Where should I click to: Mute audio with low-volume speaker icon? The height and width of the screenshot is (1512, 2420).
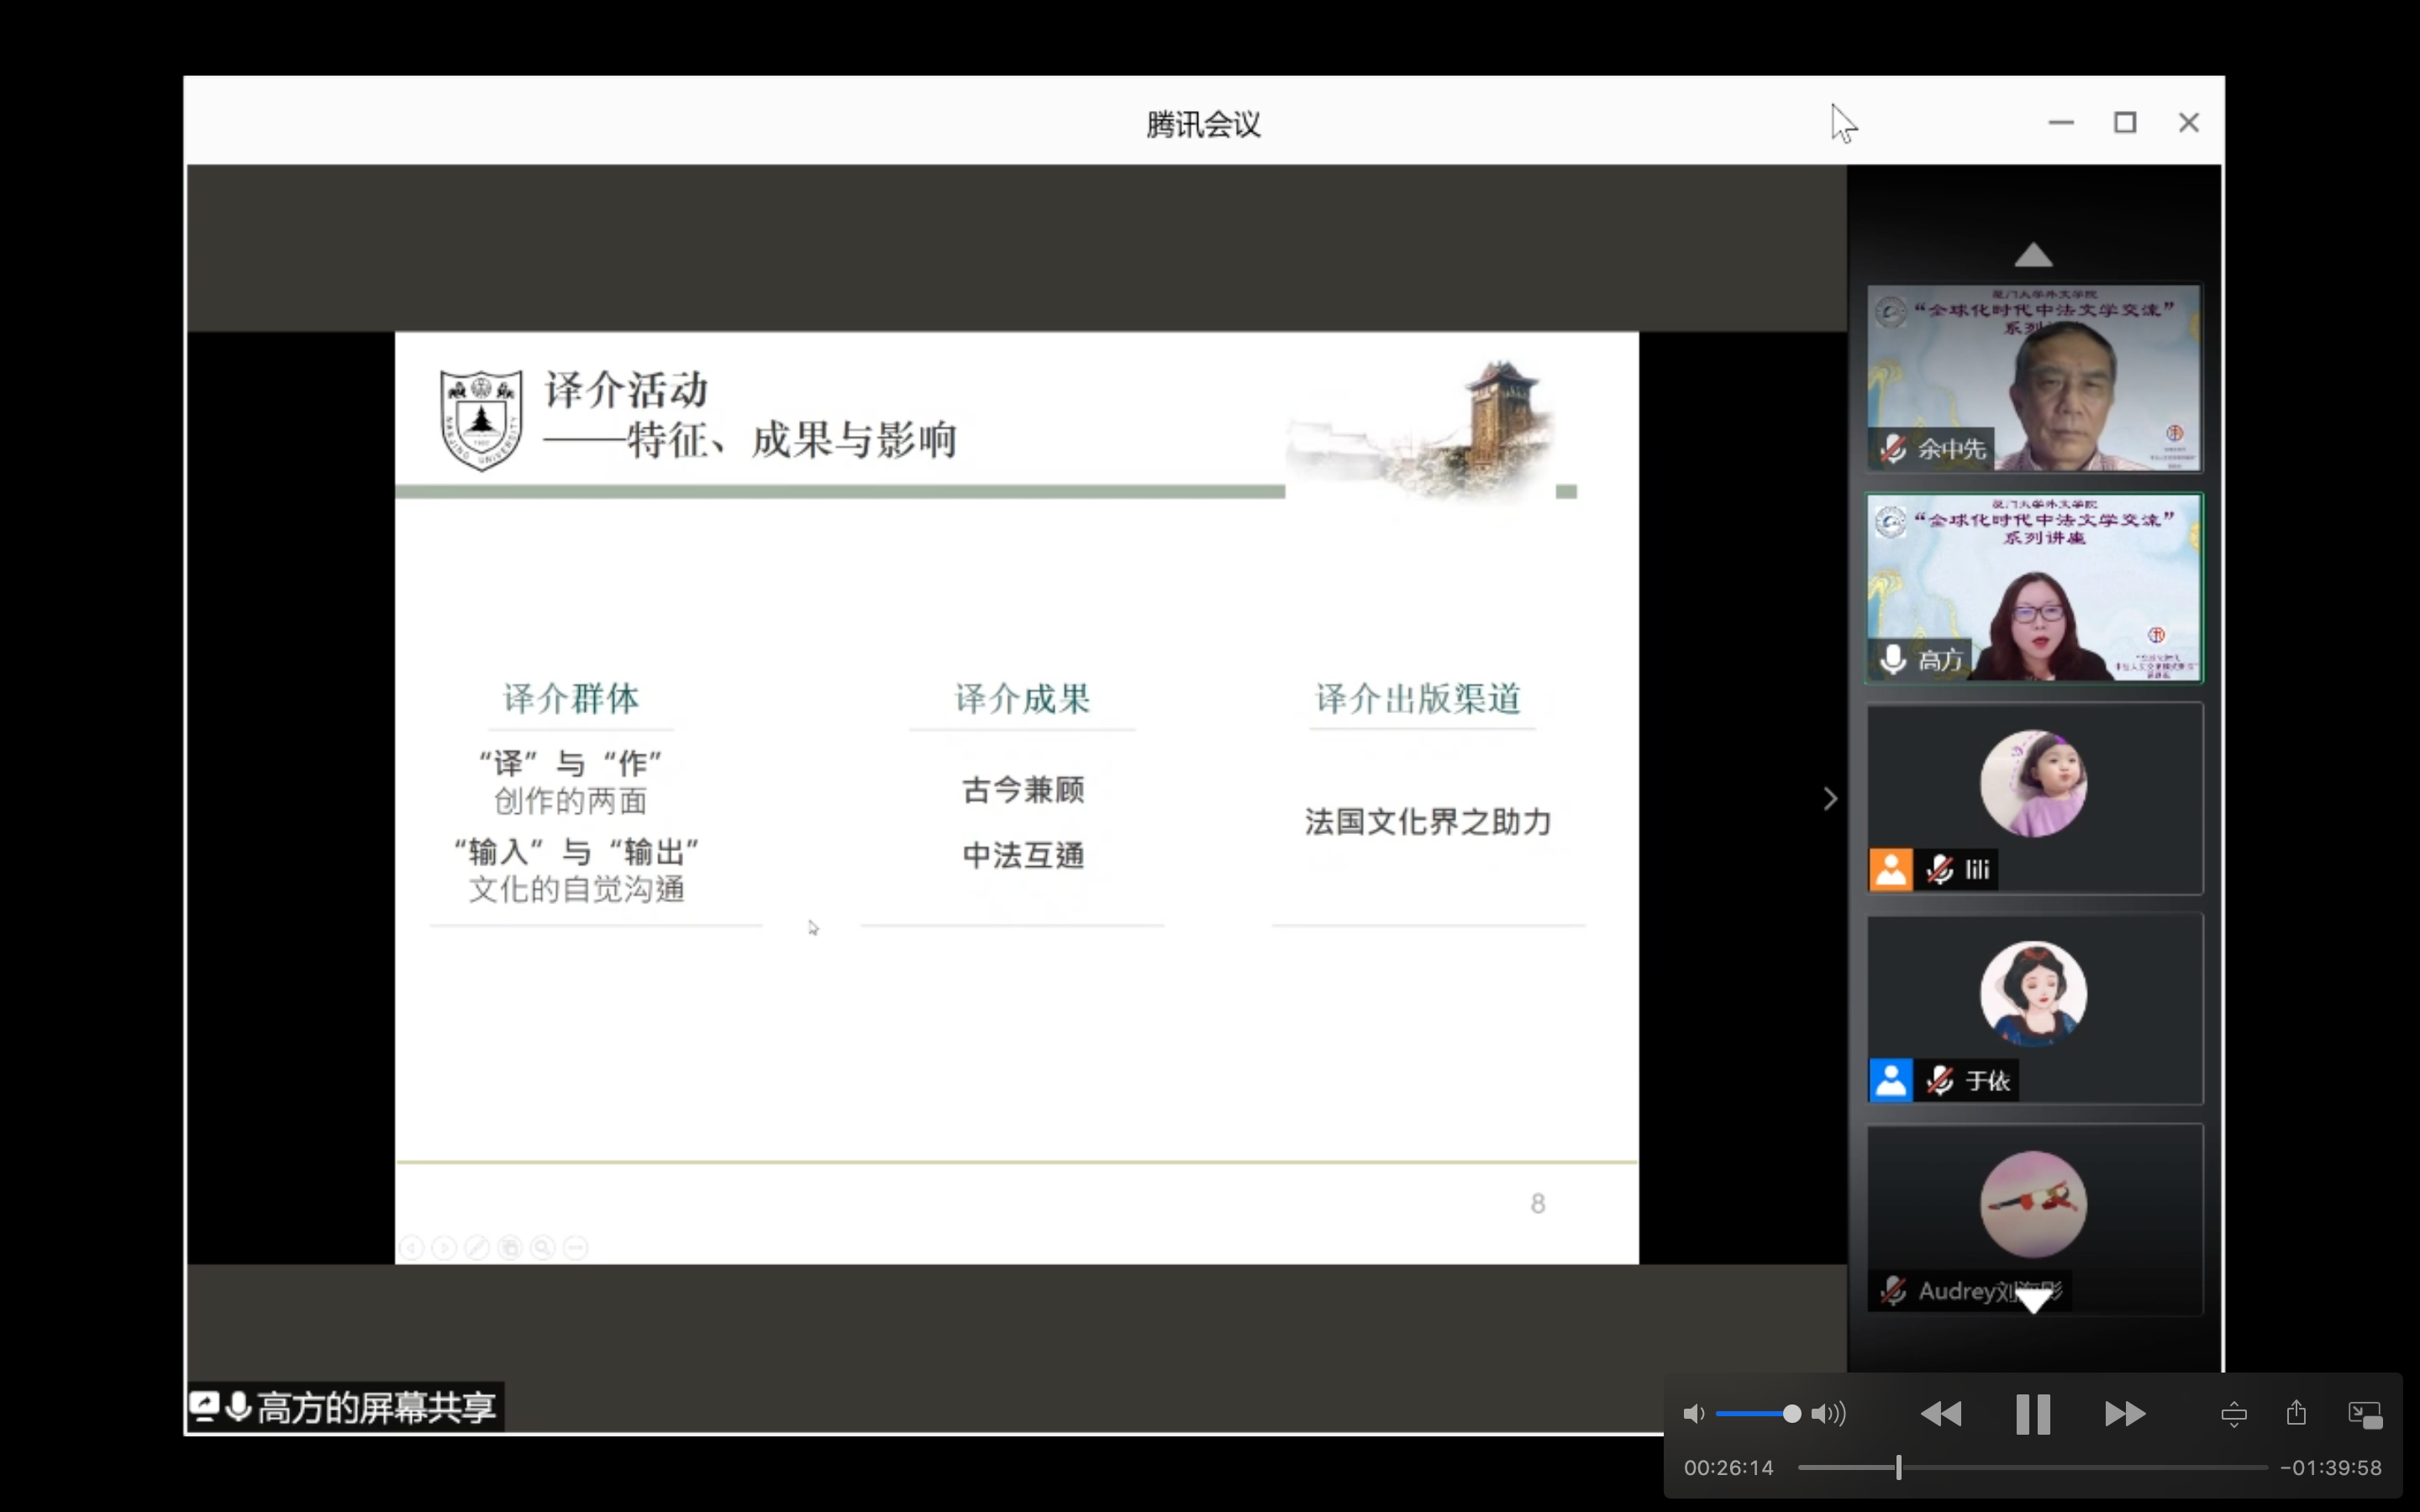point(1693,1413)
